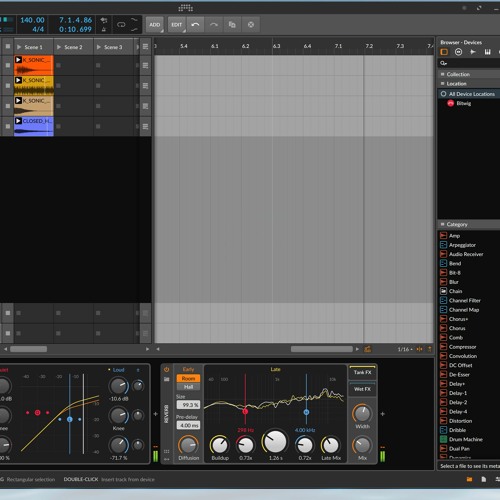Toggle the metronome icon under overdub
The image size is (500, 500).
click(x=104, y=30)
